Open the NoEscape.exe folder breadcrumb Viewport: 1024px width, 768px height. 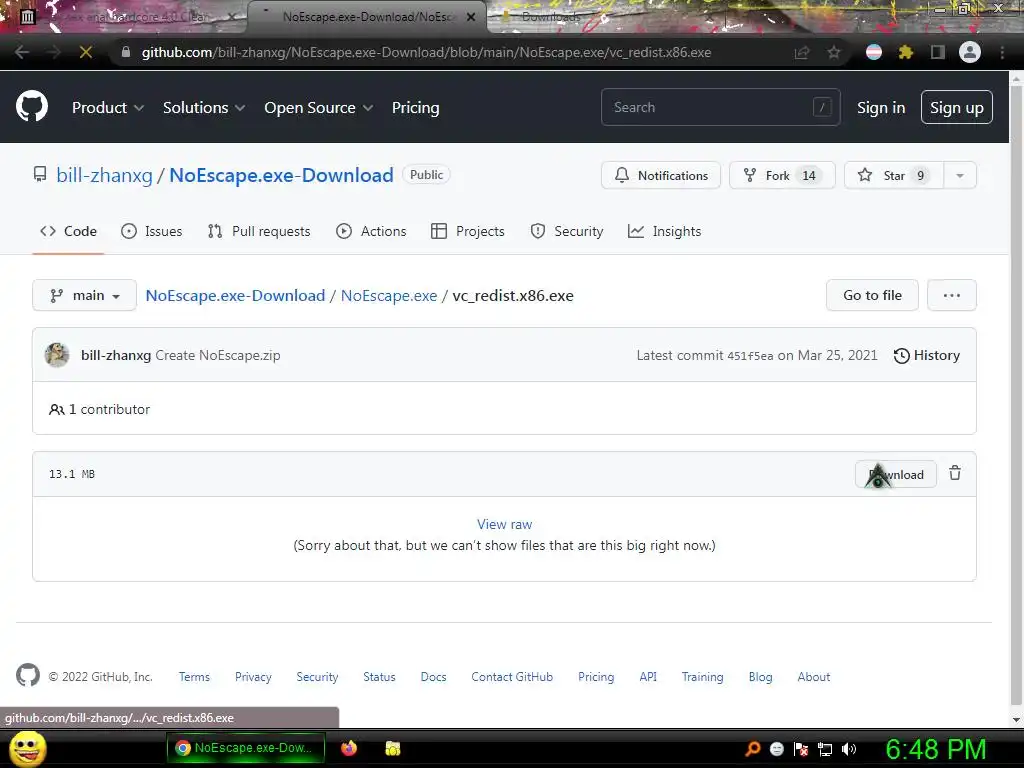389,295
